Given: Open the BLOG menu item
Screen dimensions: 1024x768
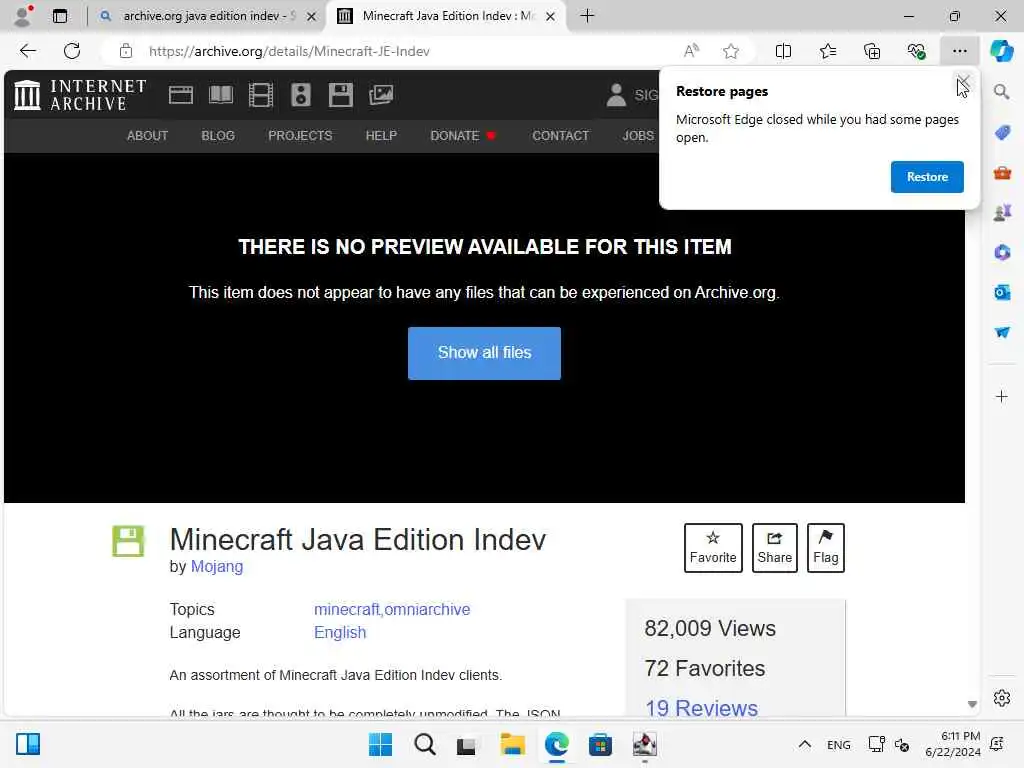Looking at the screenshot, I should pos(217,136).
